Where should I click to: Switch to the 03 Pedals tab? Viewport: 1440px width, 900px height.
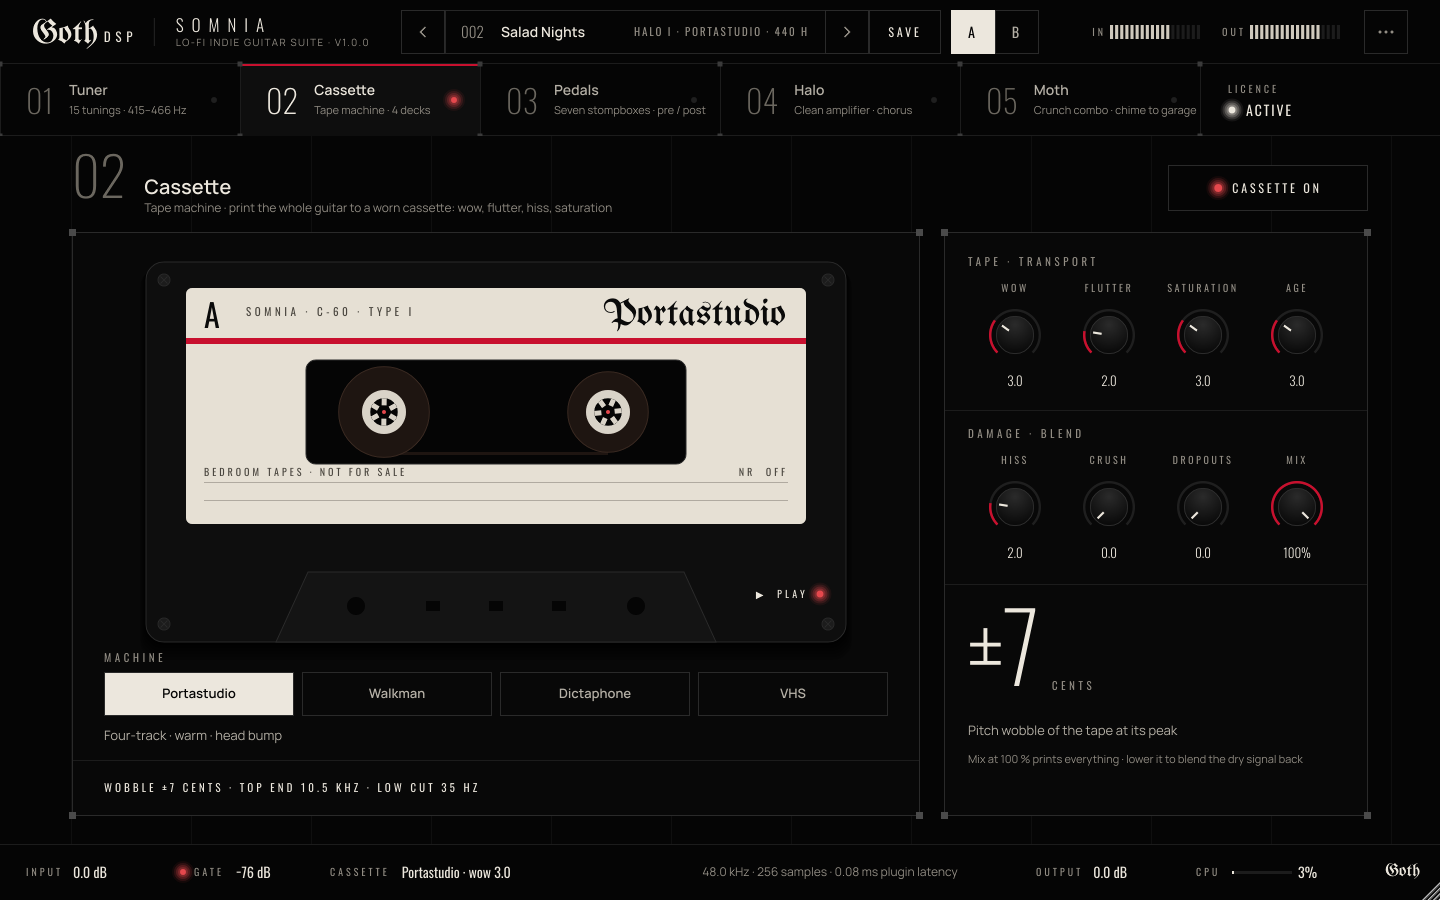(x=600, y=100)
